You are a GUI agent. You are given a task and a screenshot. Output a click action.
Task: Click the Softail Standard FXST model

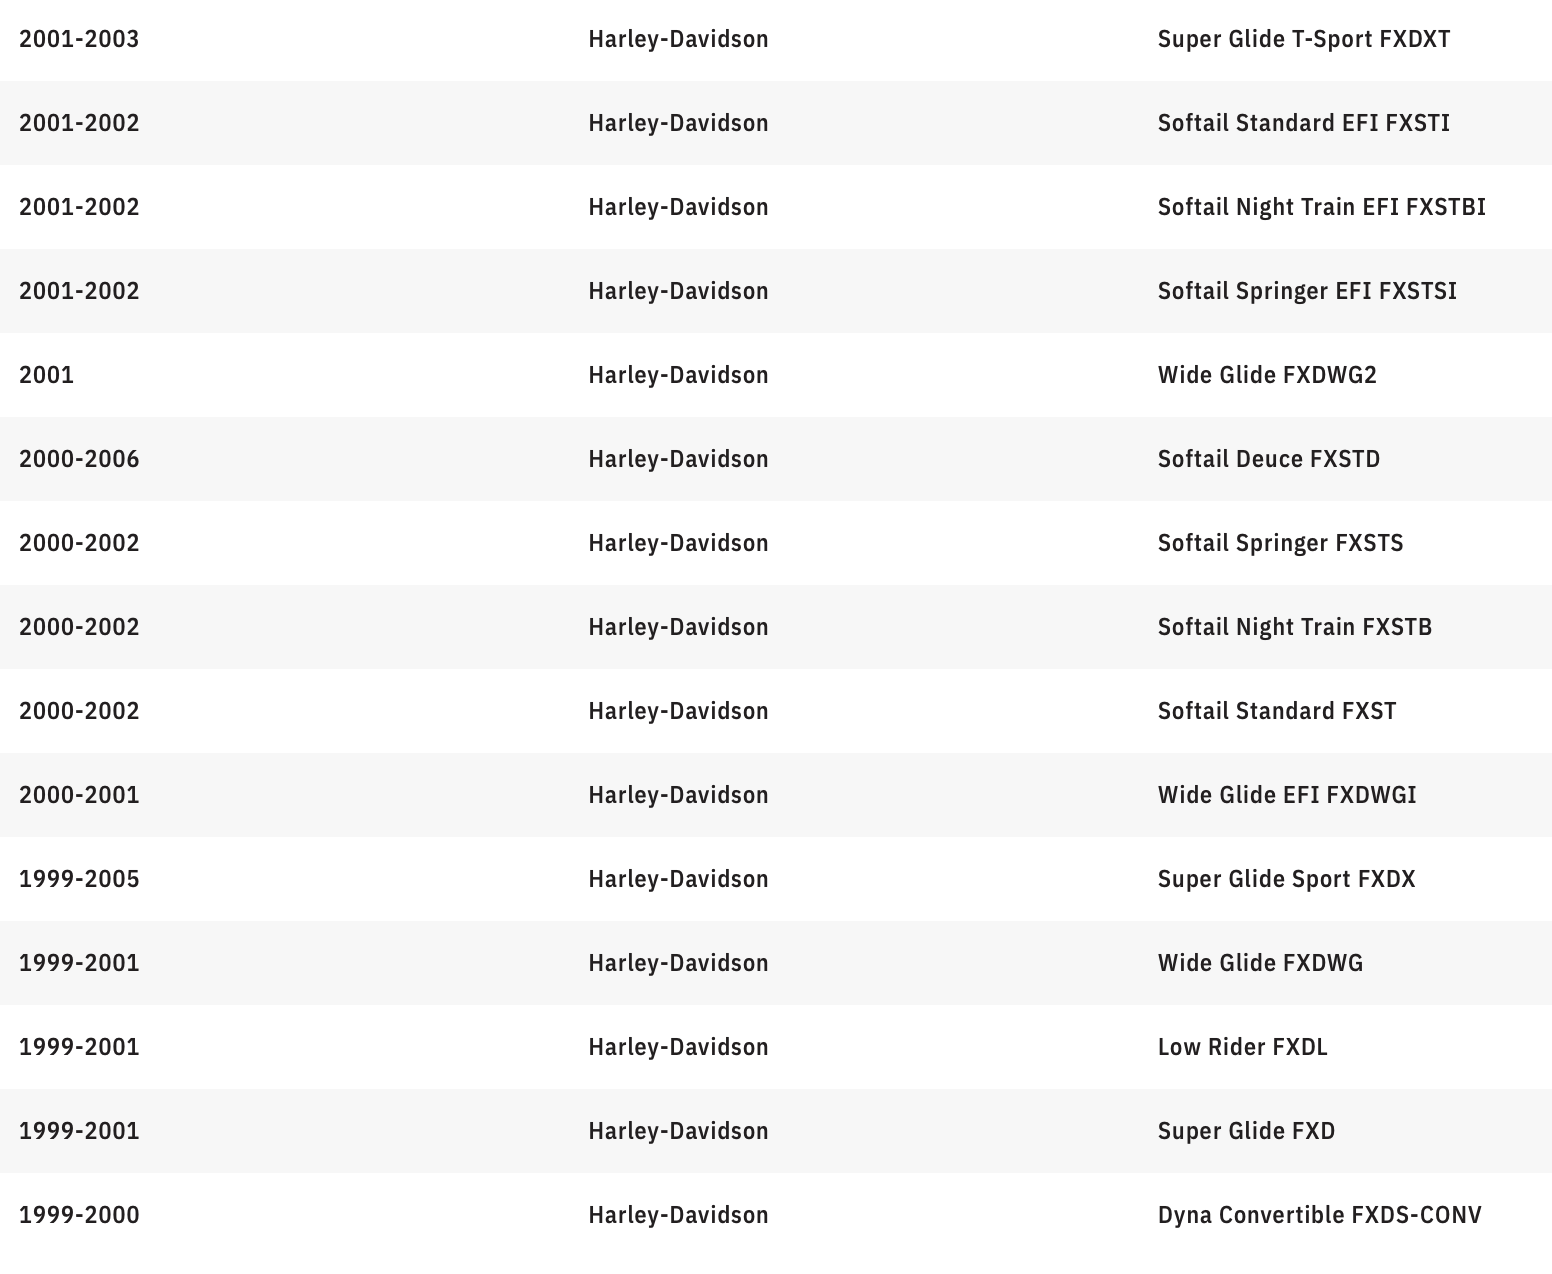coord(1276,711)
